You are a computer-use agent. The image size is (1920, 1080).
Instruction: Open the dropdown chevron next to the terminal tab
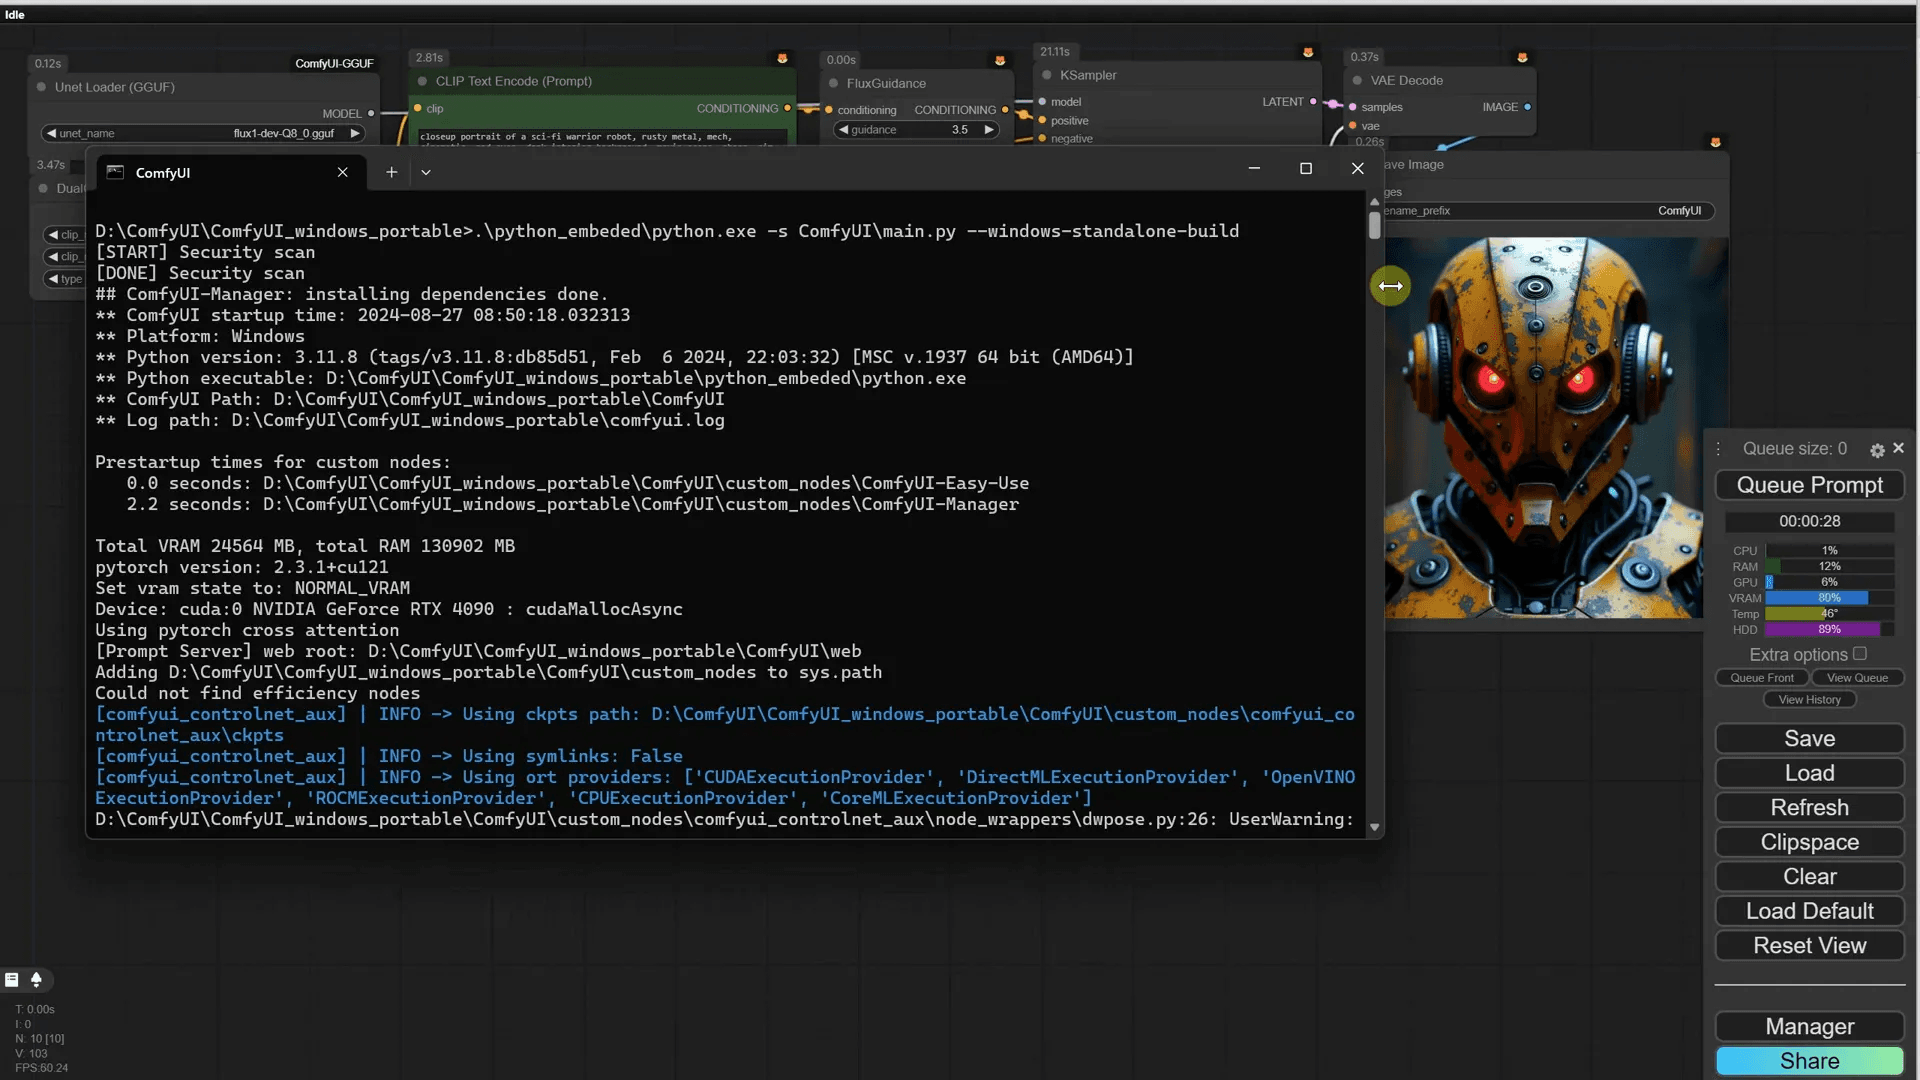coord(426,172)
